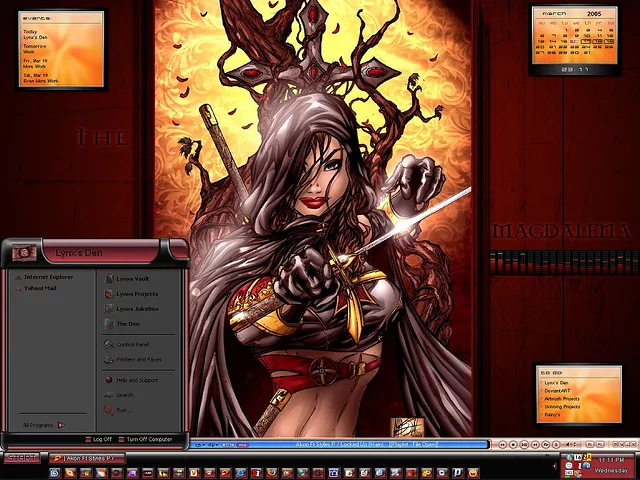Click the 2005 year label in calendar
Screen dimensions: 640x480
[594, 14]
